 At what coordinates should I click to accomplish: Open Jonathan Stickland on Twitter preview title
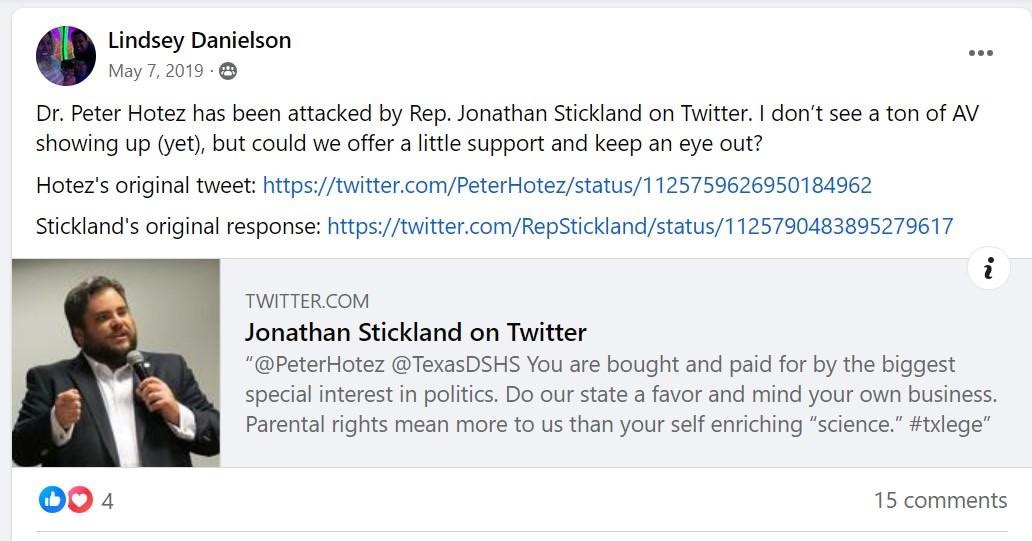(x=415, y=332)
